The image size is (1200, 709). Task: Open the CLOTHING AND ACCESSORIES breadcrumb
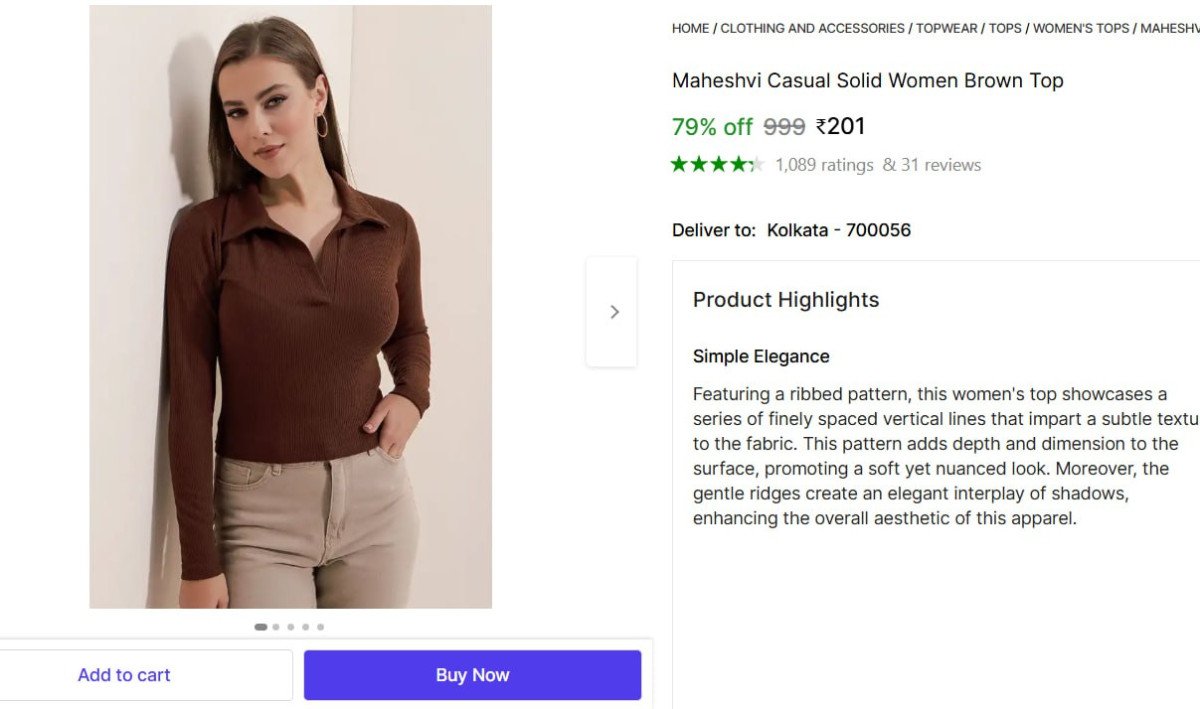811,28
